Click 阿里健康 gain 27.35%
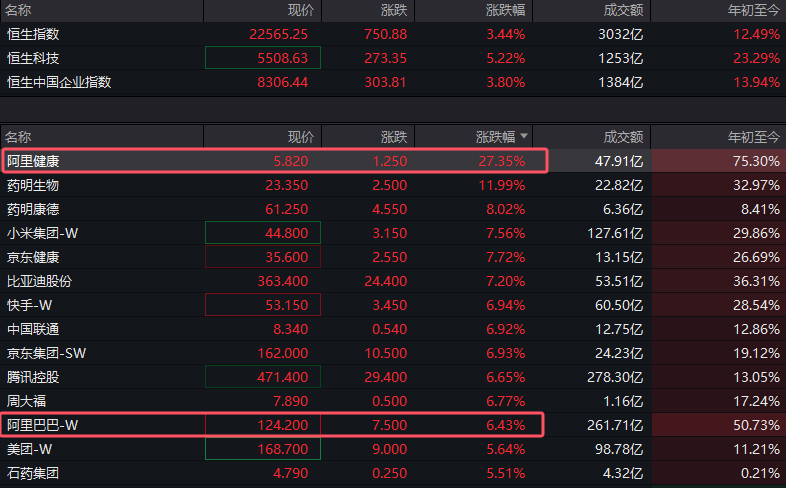 pos(502,161)
